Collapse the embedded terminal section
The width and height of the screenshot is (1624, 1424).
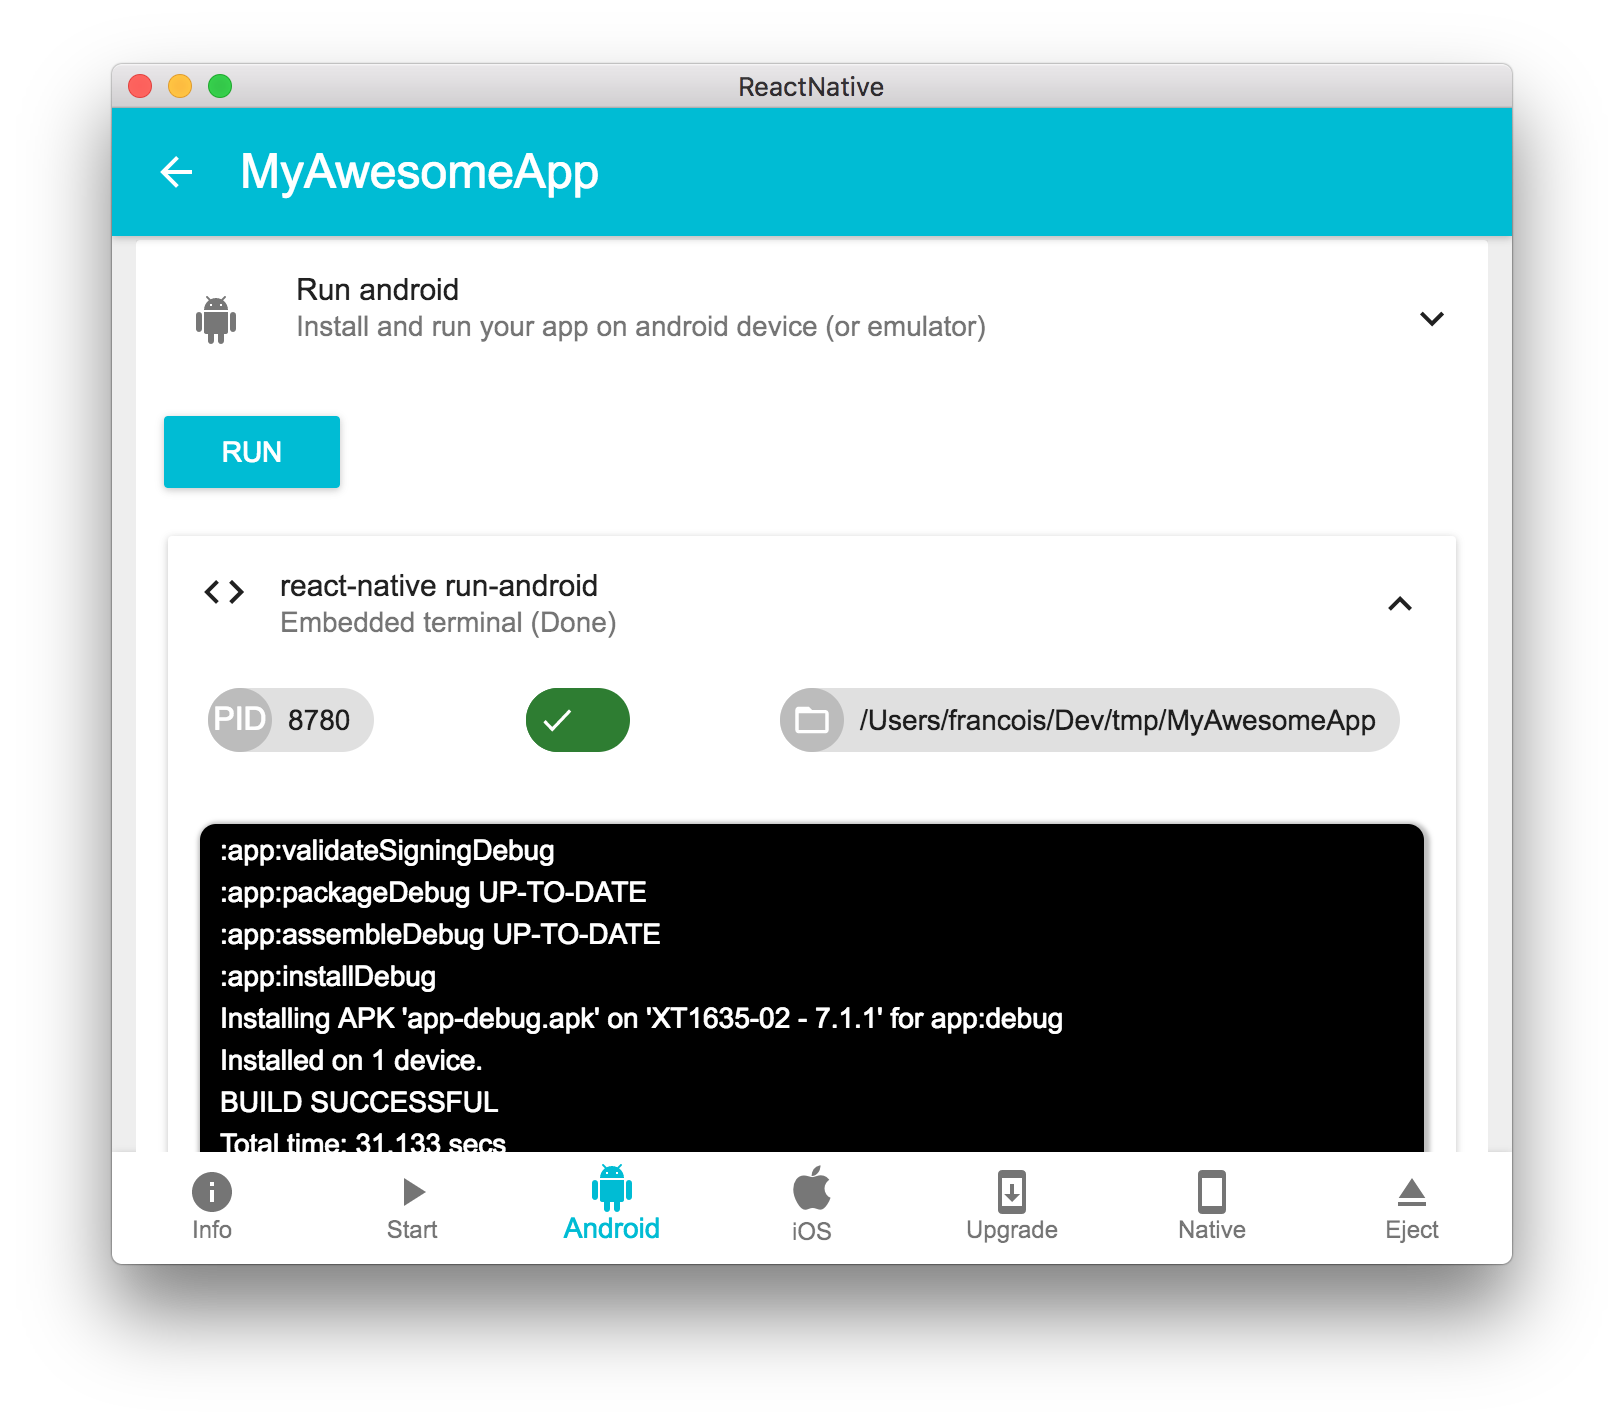tap(1400, 604)
